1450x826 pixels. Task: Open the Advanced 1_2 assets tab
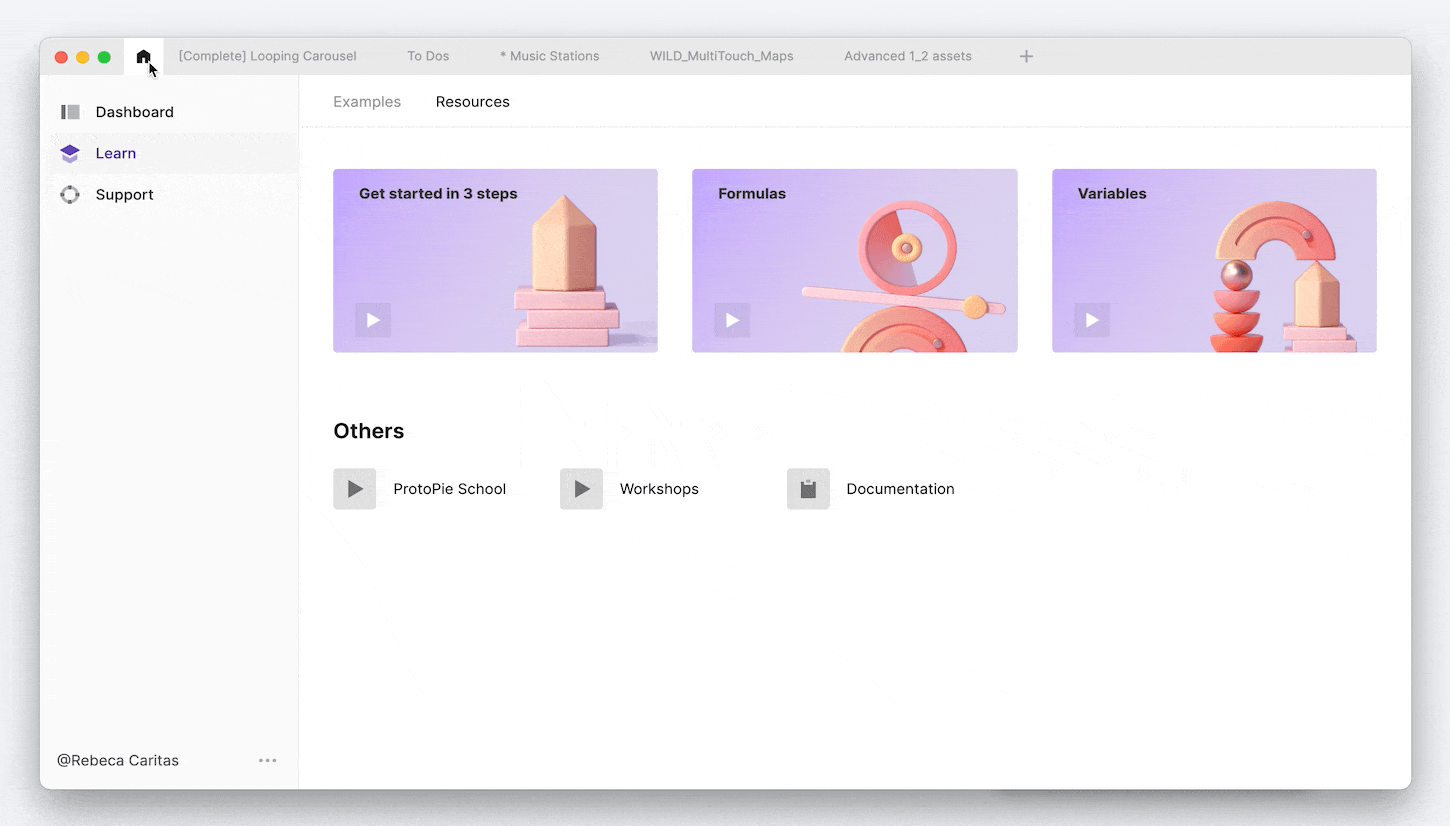click(908, 56)
